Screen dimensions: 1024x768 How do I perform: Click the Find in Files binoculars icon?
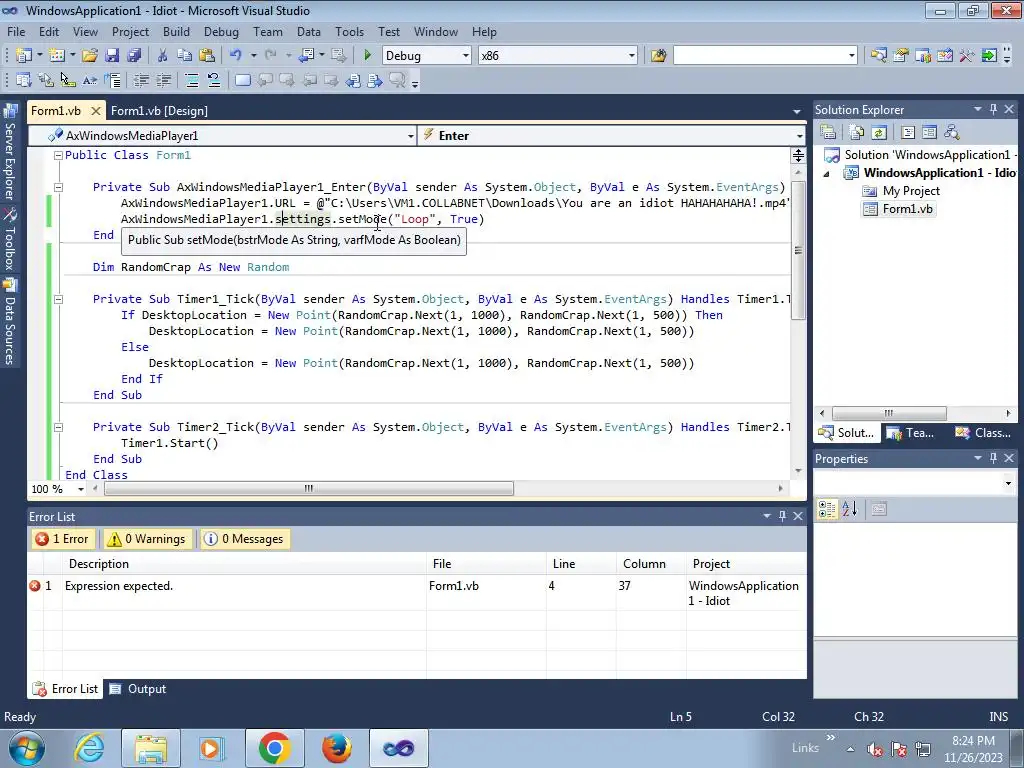tap(658, 56)
